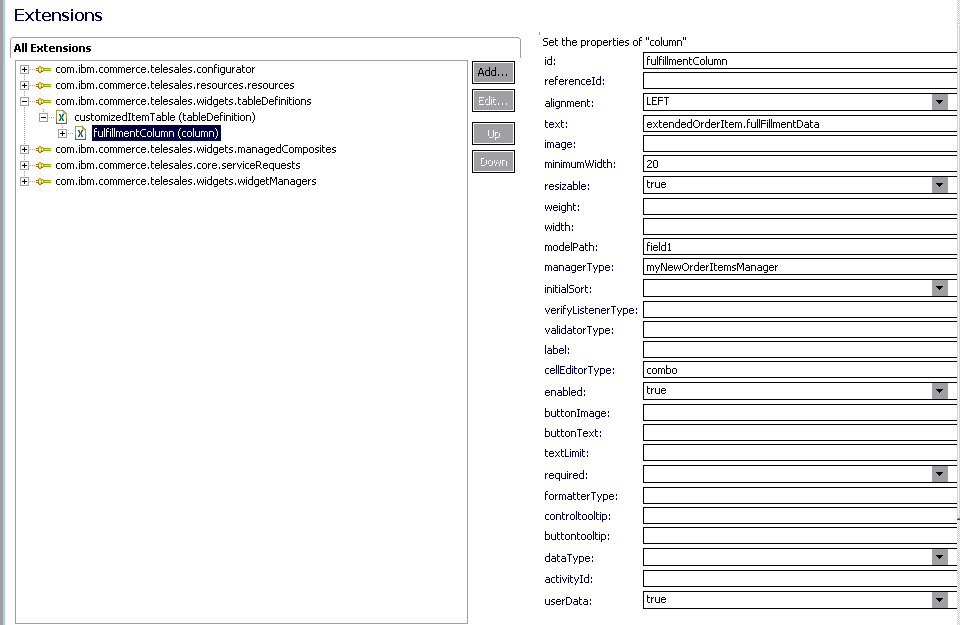960x625 pixels.
Task: Click the Edit... button
Action: 493,101
